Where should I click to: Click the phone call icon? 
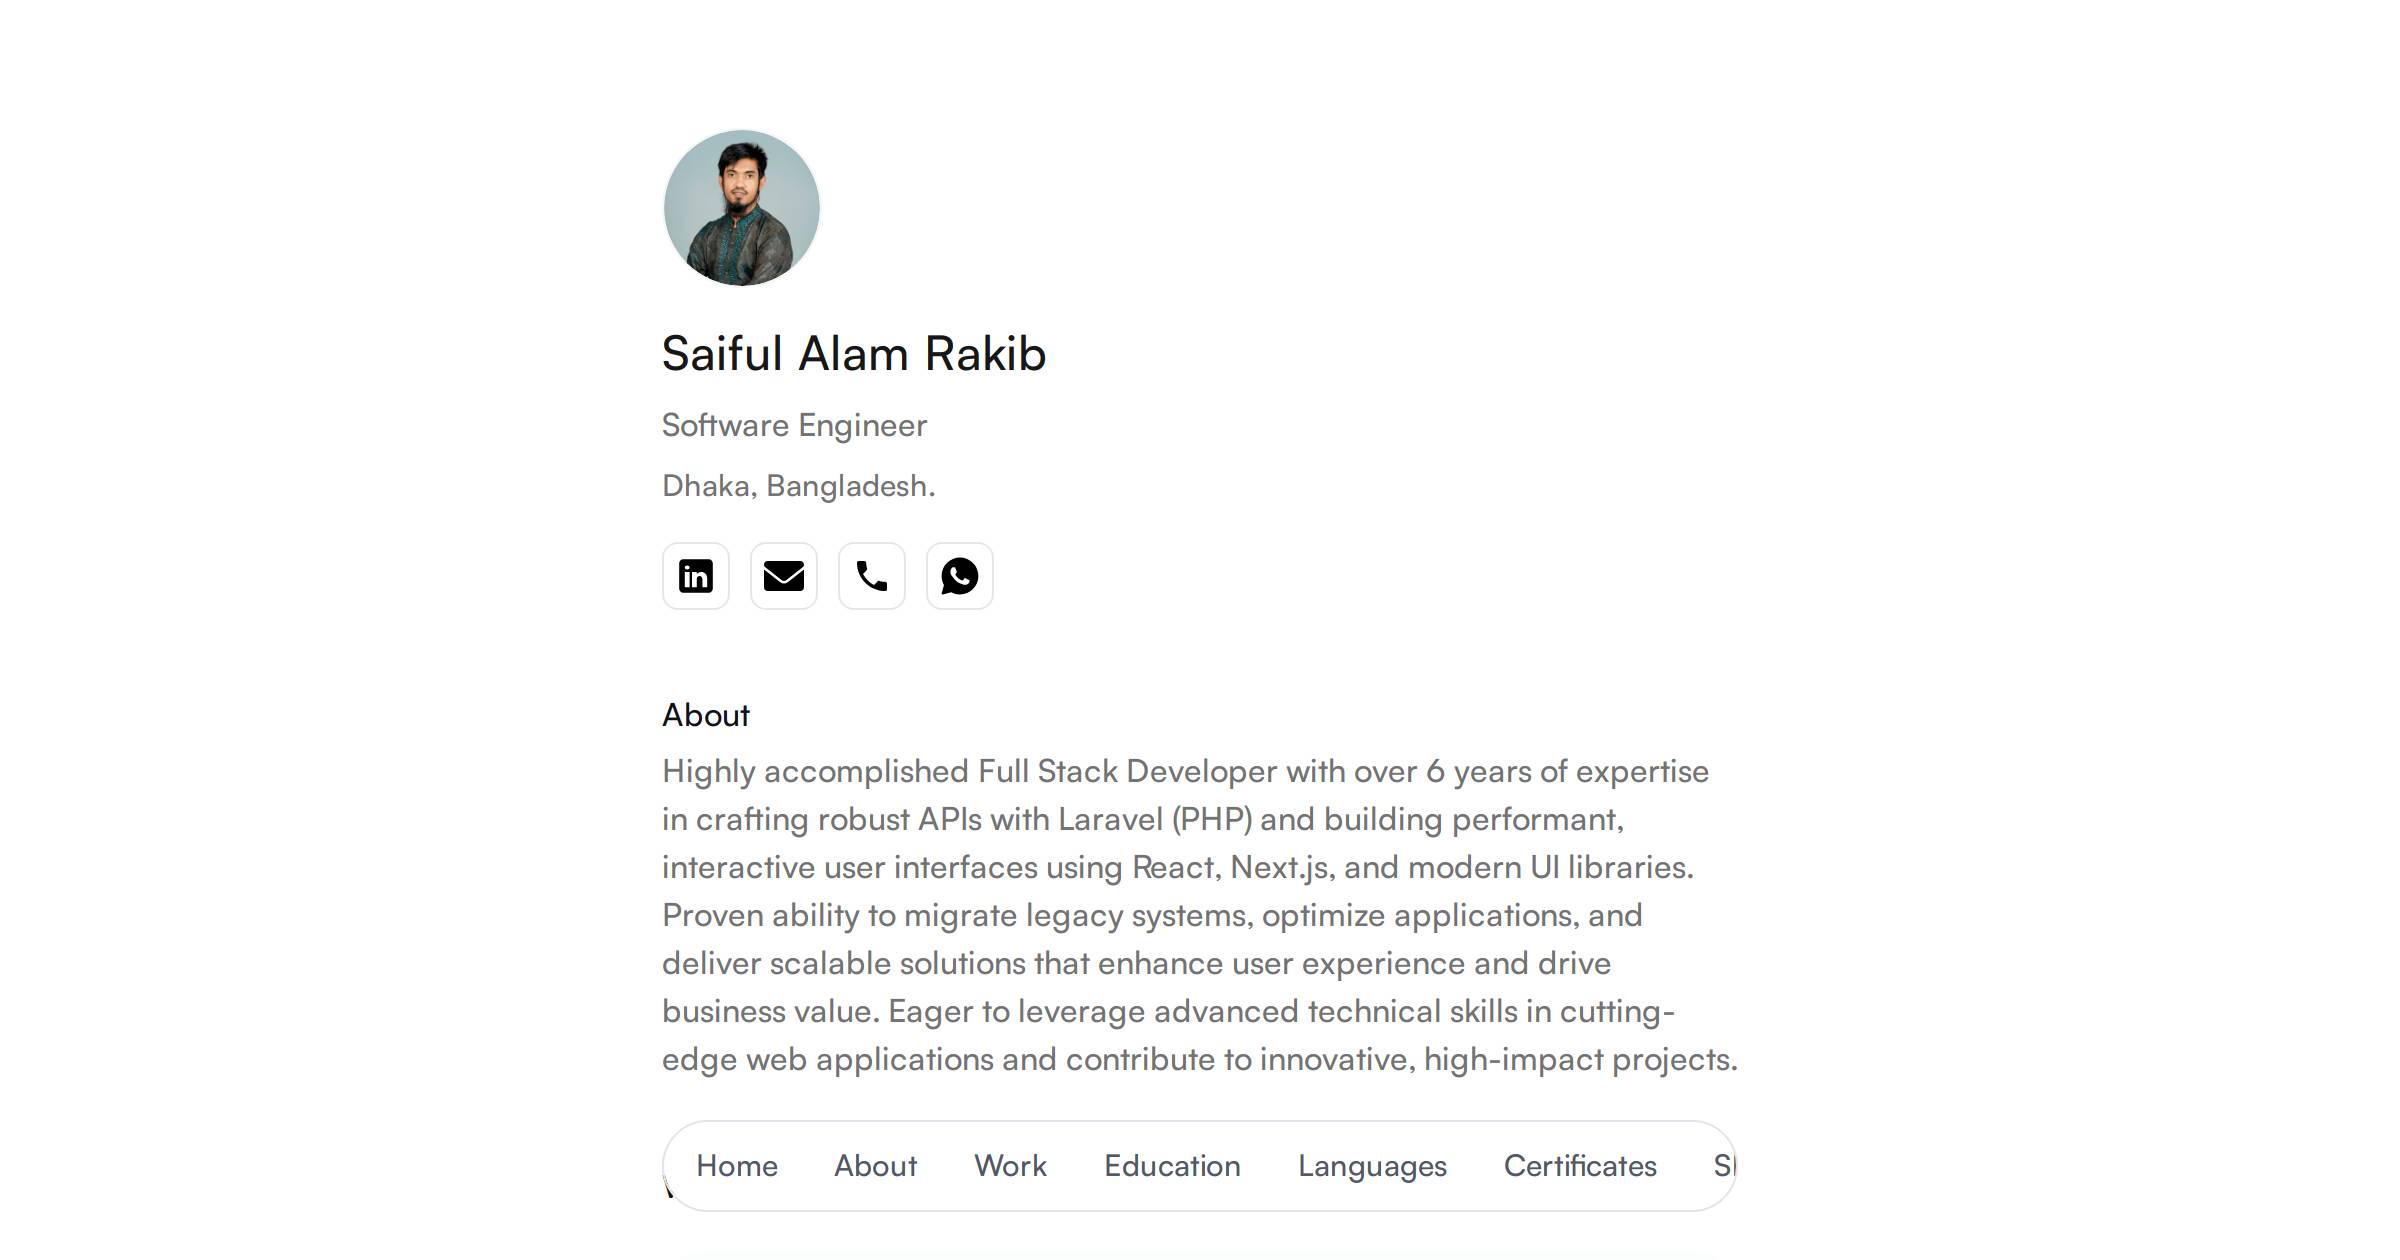(x=872, y=576)
